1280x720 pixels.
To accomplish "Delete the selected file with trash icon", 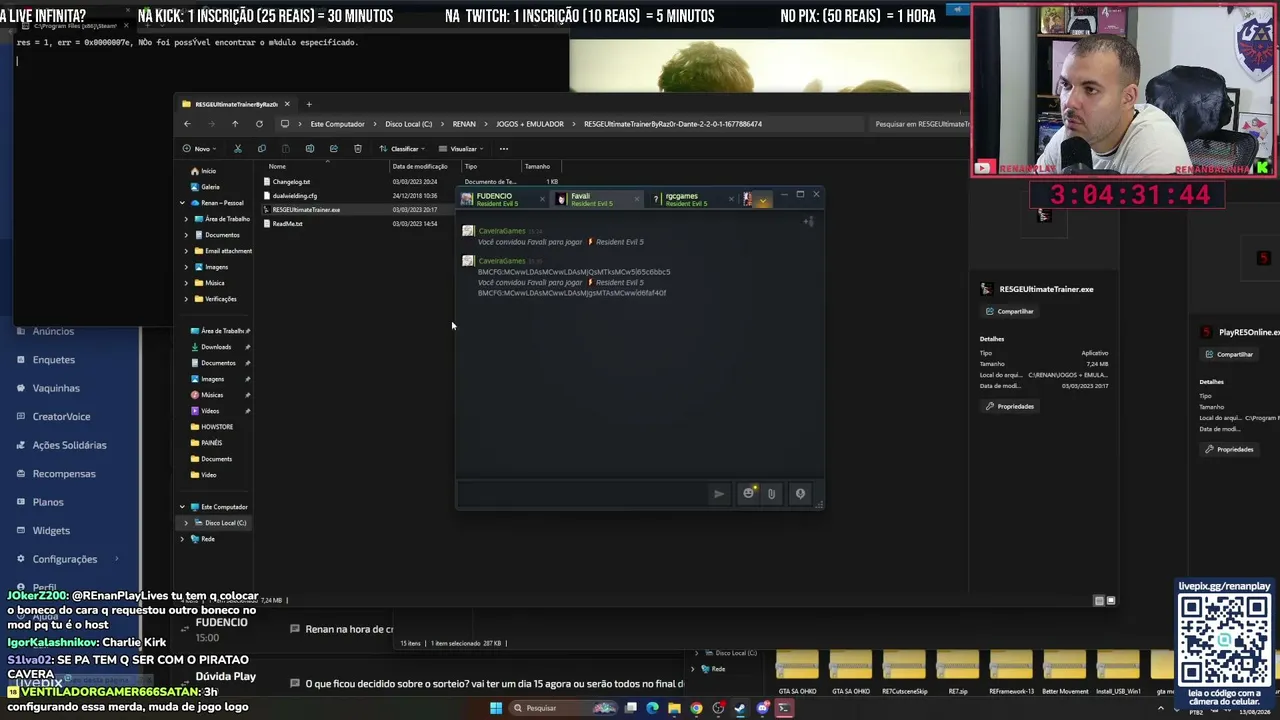I will point(358,149).
